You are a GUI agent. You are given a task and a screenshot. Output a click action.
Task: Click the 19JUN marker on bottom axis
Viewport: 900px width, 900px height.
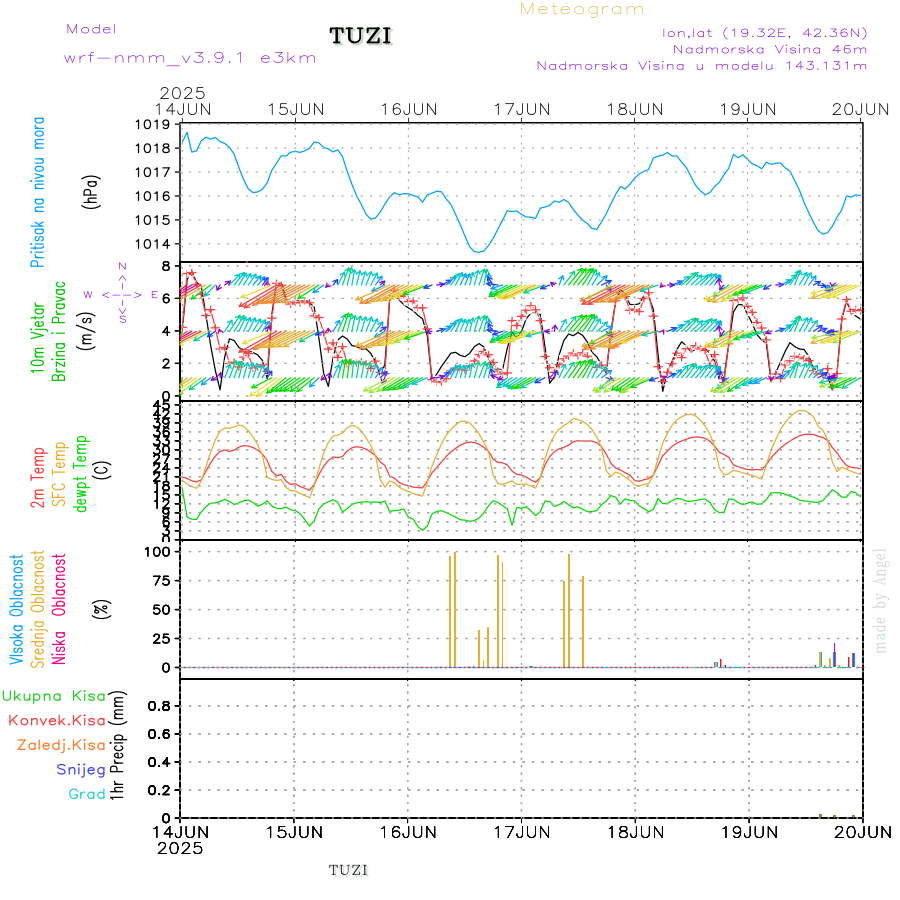(x=749, y=830)
